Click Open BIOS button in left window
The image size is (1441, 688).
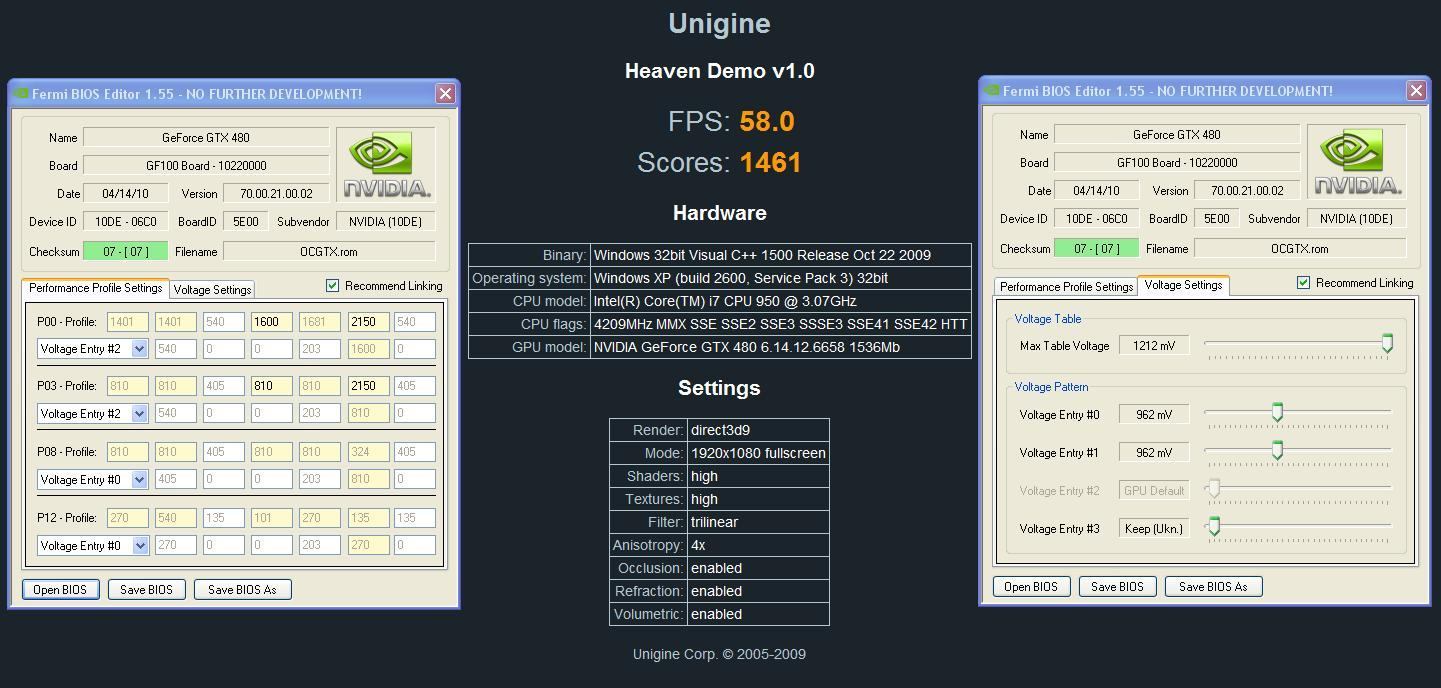point(60,589)
